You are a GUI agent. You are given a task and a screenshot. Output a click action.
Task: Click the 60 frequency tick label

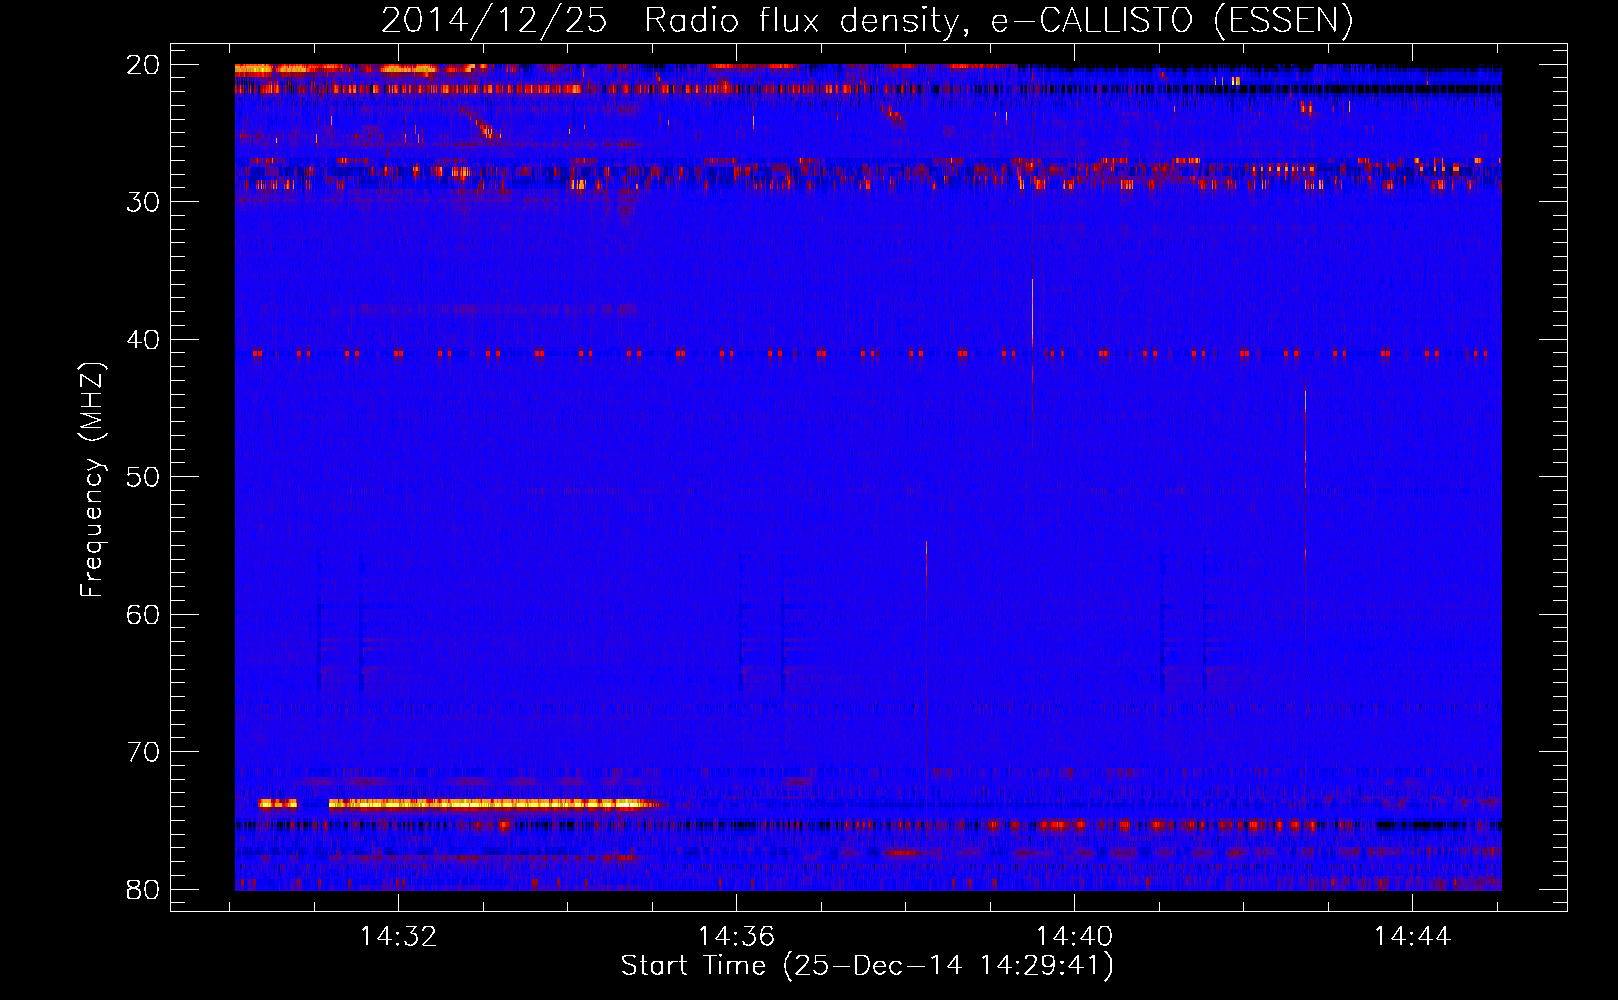pos(144,614)
